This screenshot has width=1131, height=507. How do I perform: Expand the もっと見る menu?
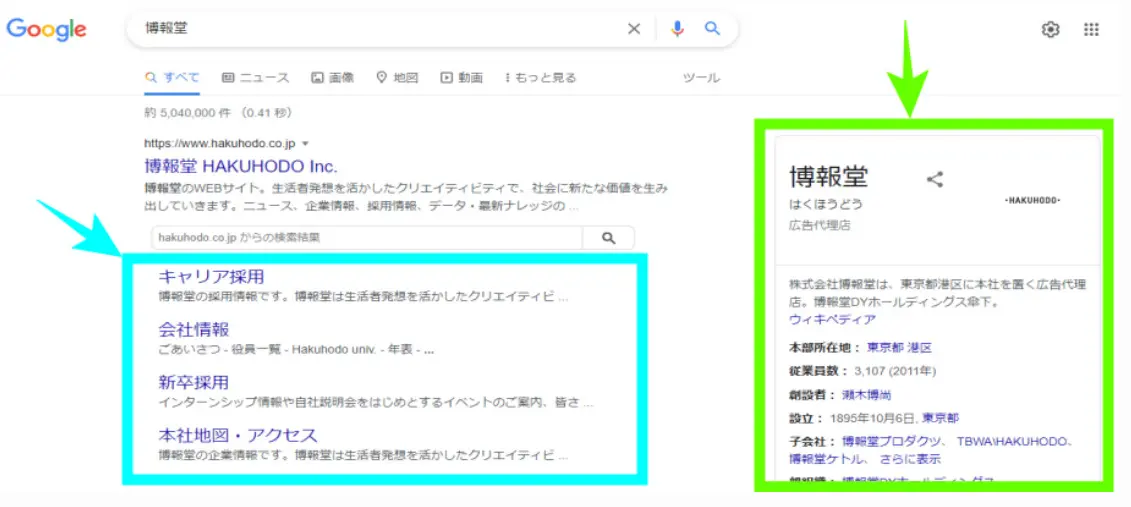coord(541,78)
